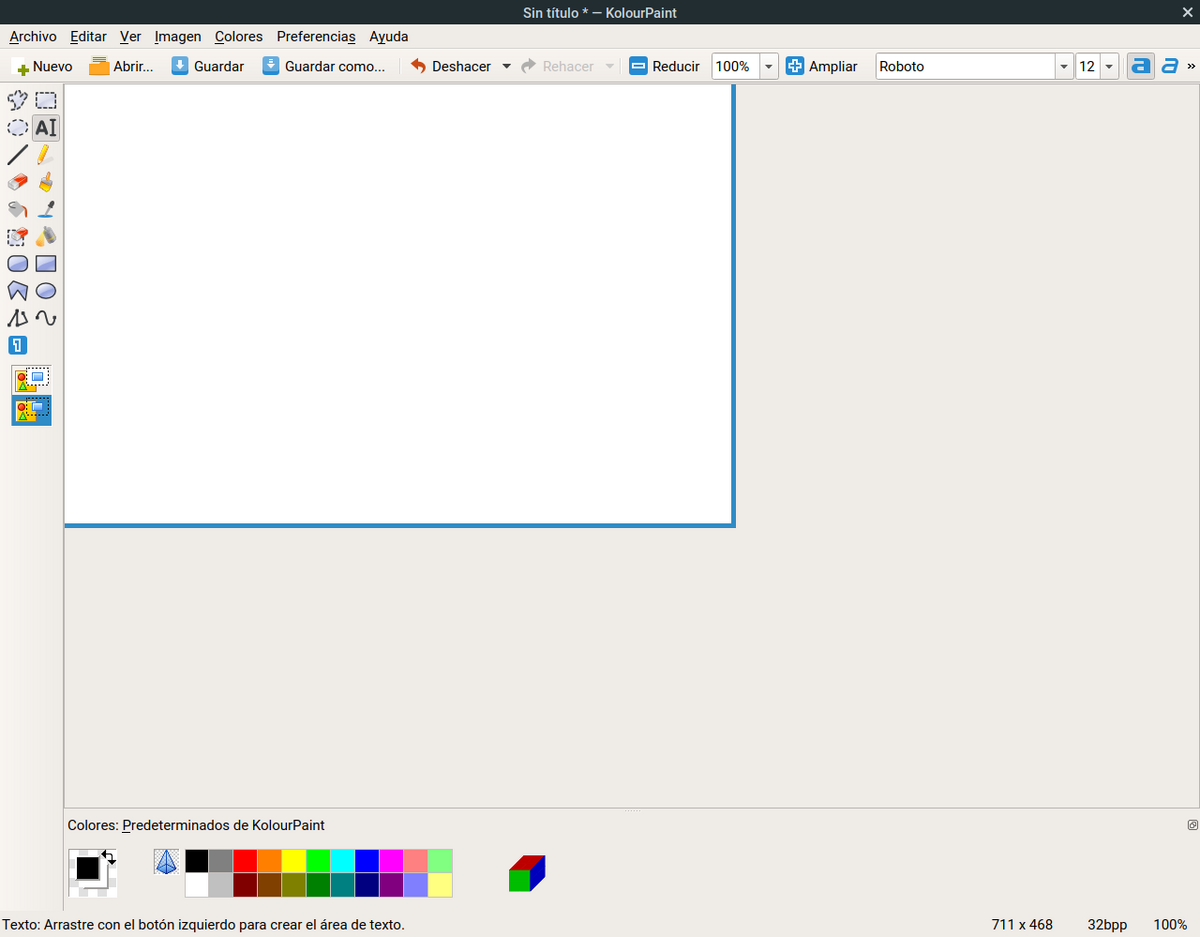This screenshot has width=1200, height=937.
Task: Click the Reducir zoom out button
Action: click(665, 66)
